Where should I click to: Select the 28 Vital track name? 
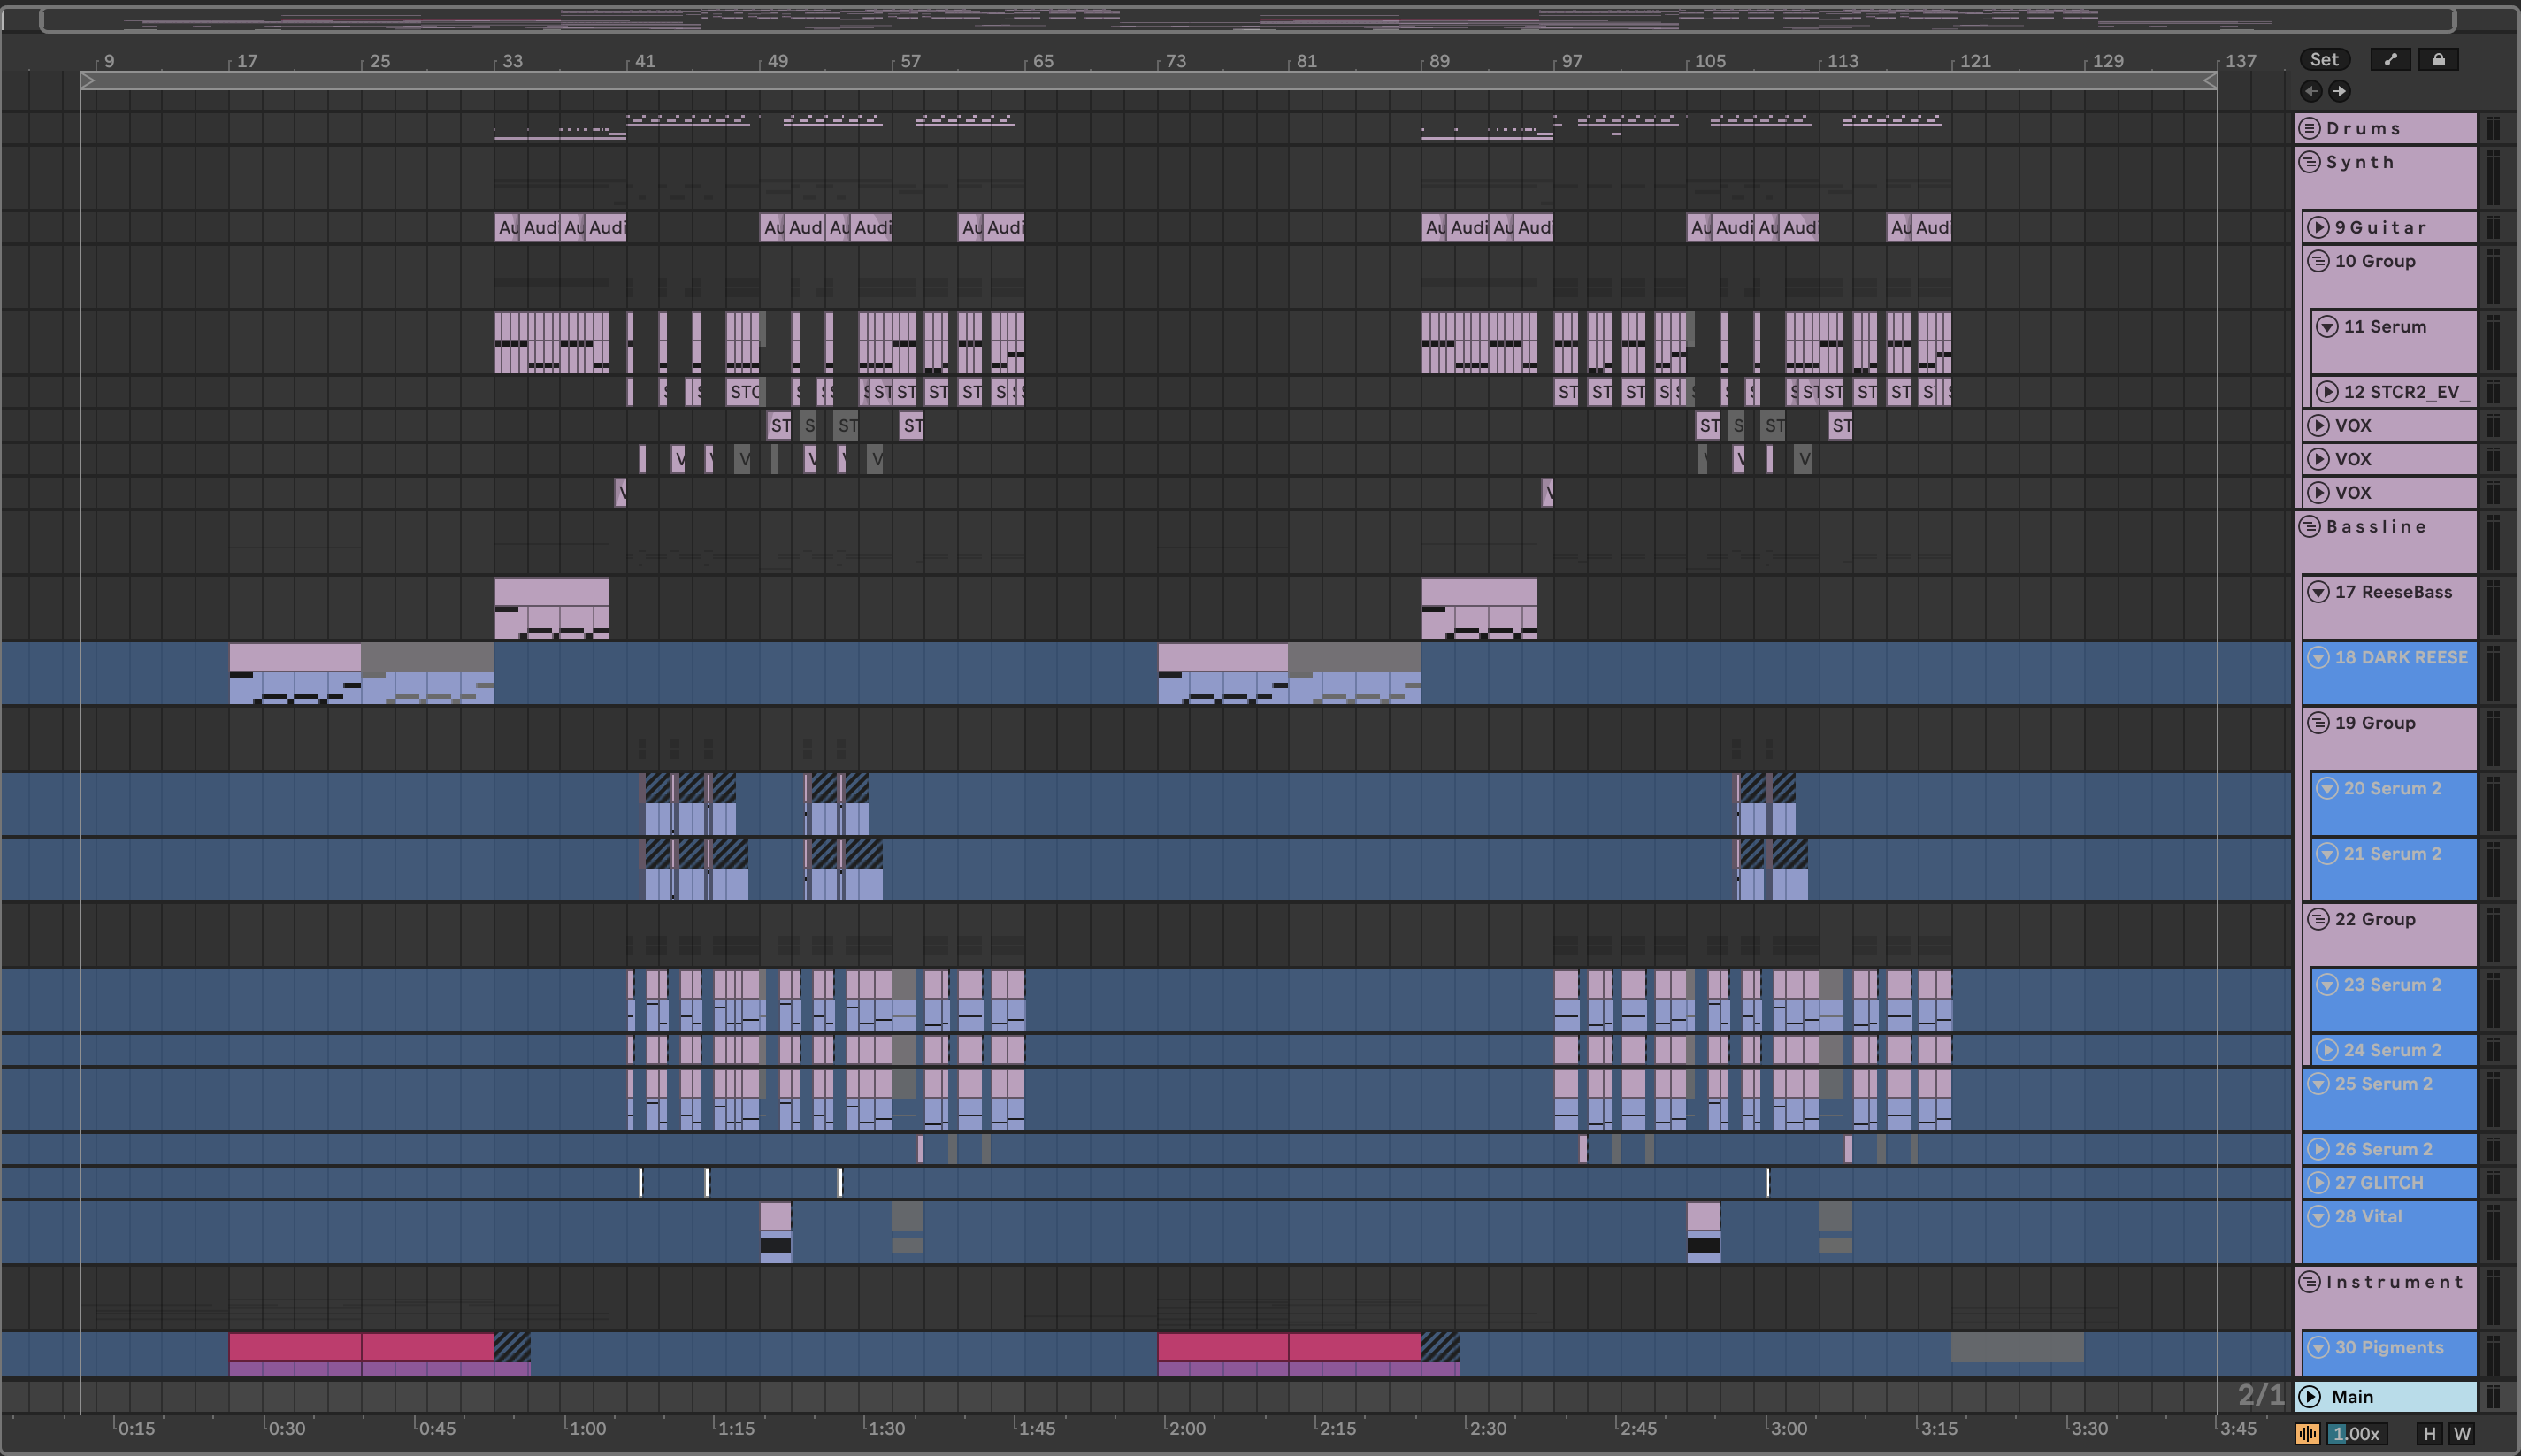pos(2366,1217)
